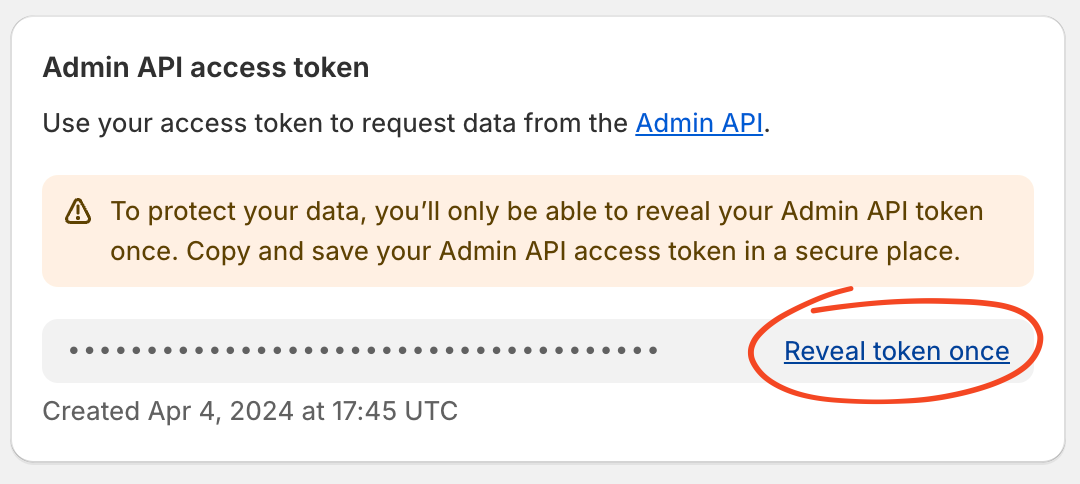Click the warning triangle icon in banner
This screenshot has height=484, width=1080.
pyautogui.click(x=78, y=211)
